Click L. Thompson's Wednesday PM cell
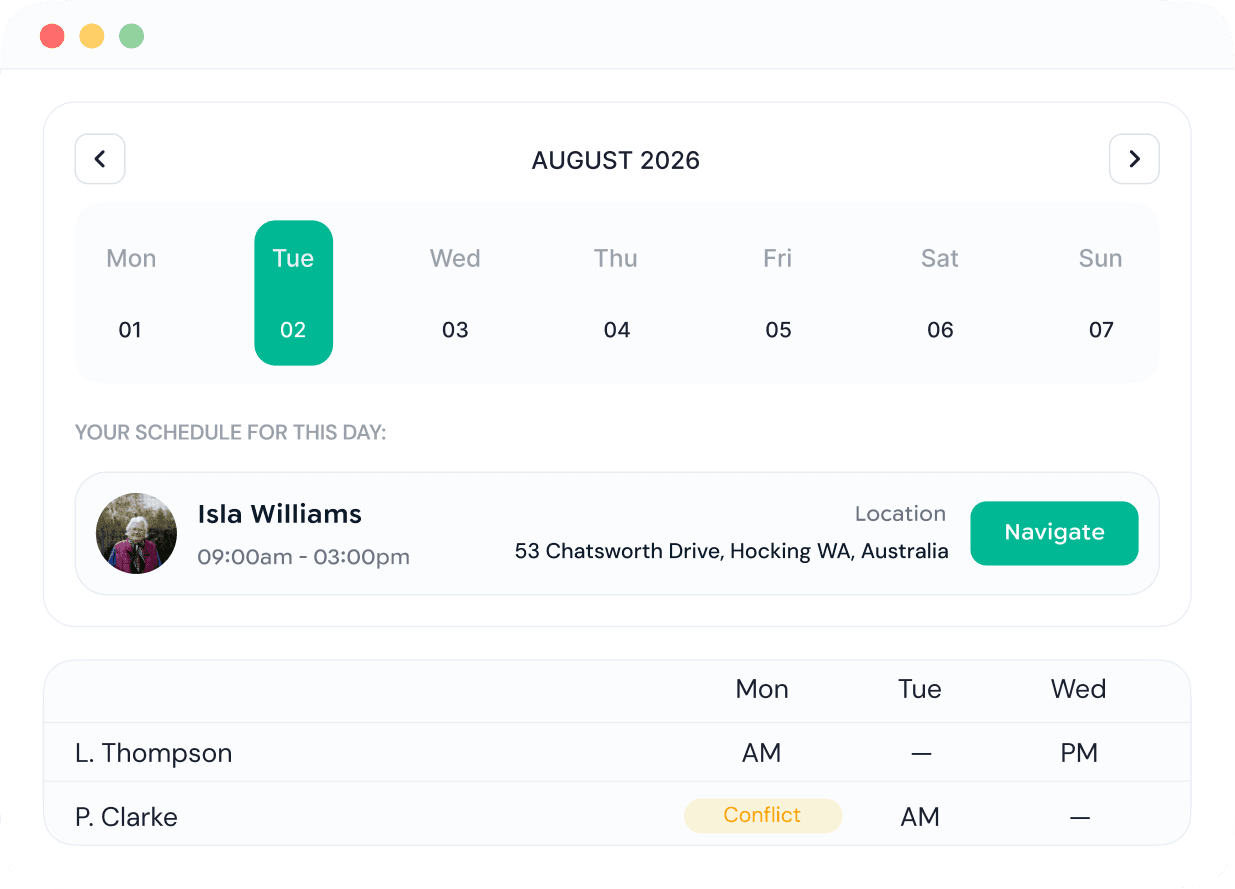This screenshot has width=1235, height=889. (1079, 753)
